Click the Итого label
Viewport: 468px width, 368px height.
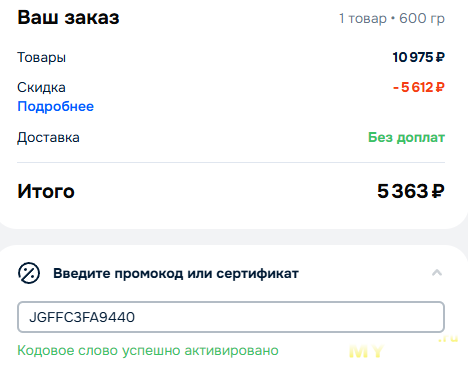click(x=46, y=191)
